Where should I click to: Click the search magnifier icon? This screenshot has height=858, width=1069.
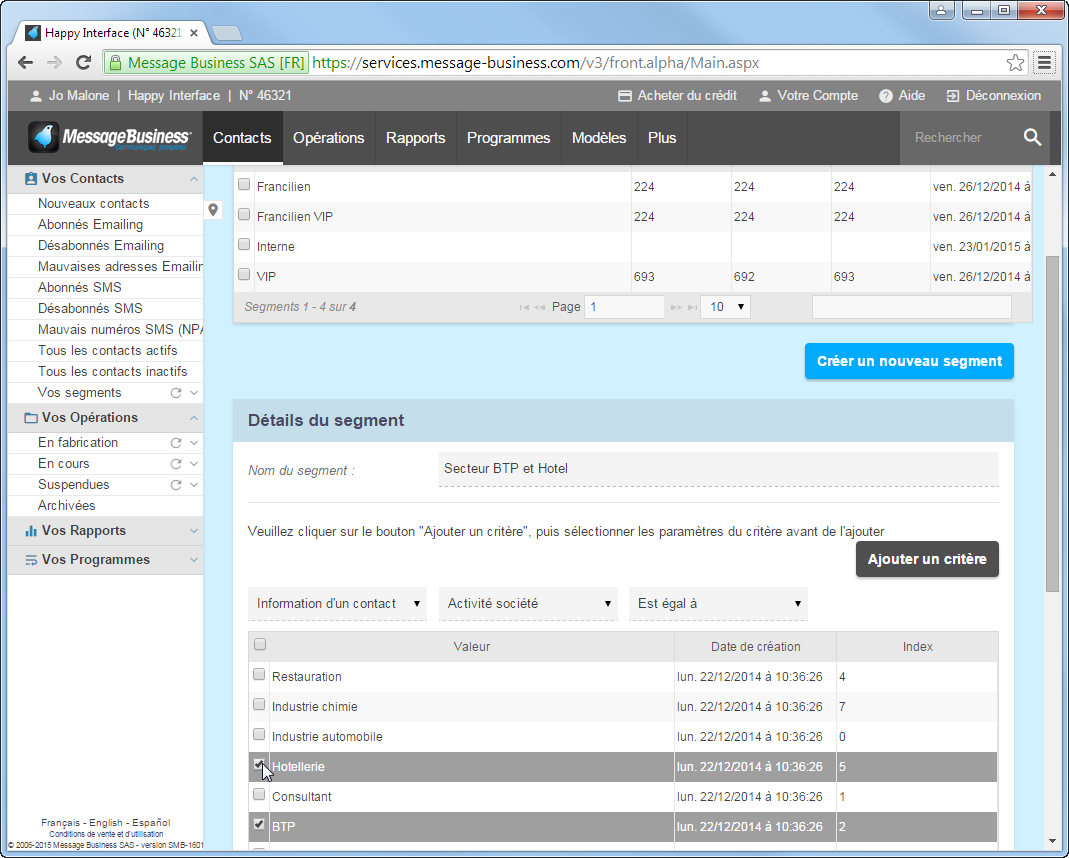pyautogui.click(x=1032, y=138)
